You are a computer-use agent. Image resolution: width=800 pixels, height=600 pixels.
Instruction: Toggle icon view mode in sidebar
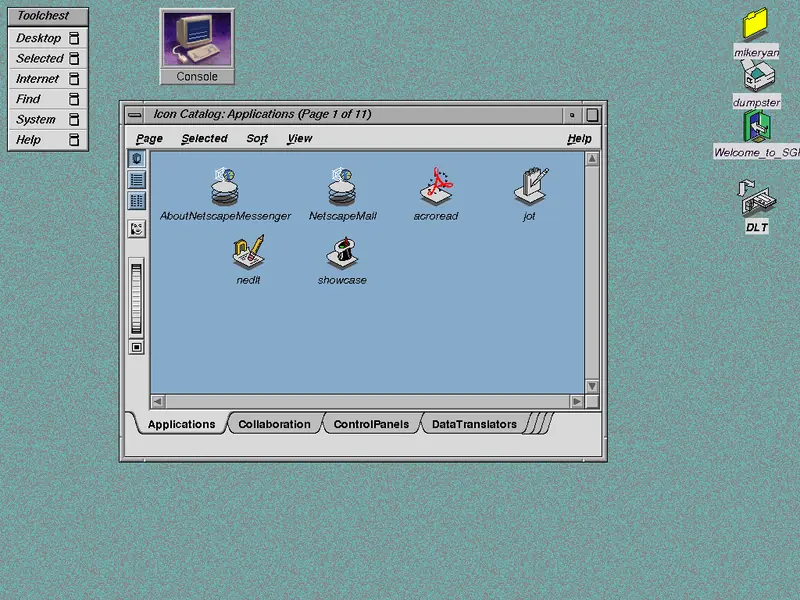(136, 159)
